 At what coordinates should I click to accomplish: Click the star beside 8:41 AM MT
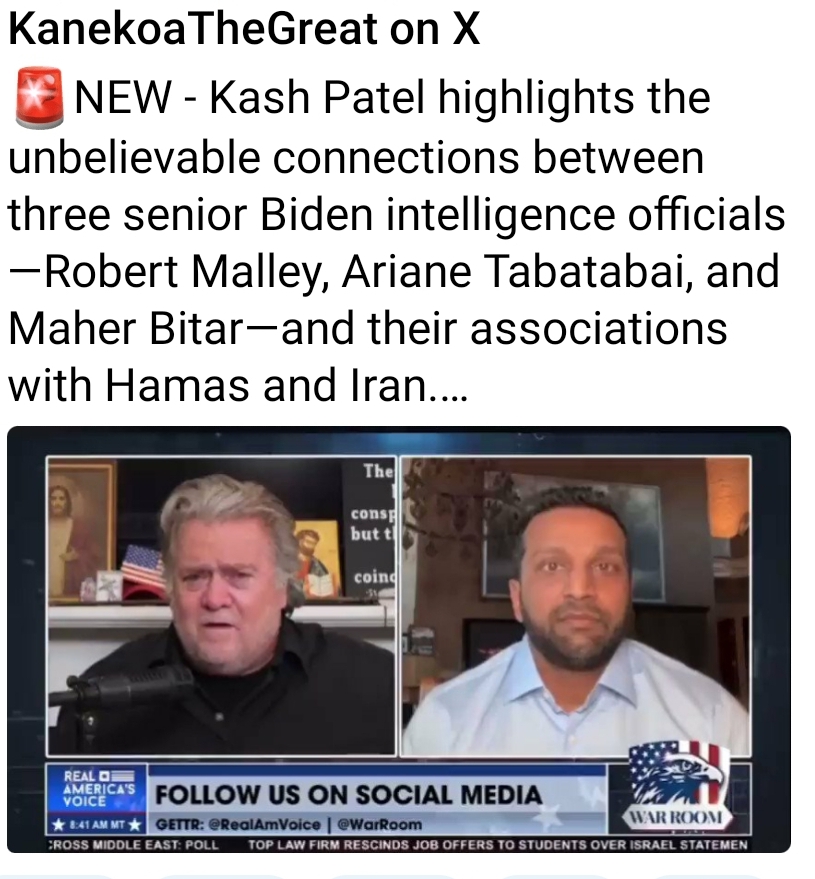[x=57, y=825]
